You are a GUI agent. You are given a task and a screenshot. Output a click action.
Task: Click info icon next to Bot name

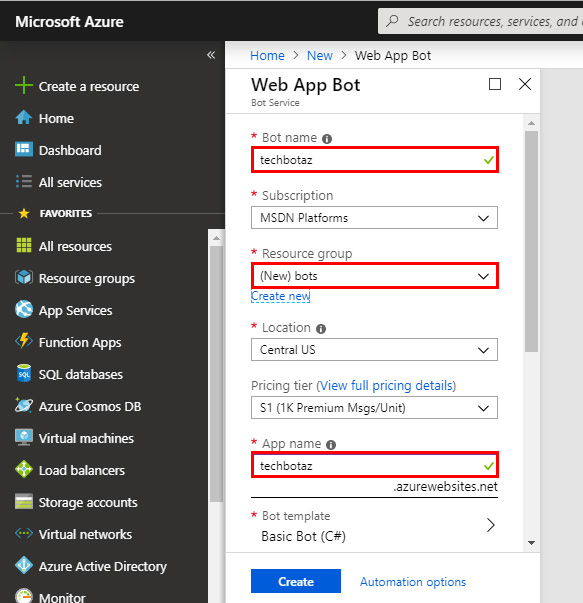pyautogui.click(x=327, y=139)
